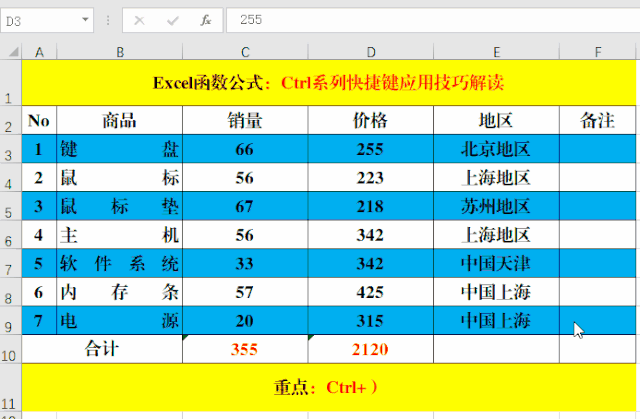This screenshot has width=640, height=419.
Task: Click the '备注' header cell
Action: coord(598,120)
